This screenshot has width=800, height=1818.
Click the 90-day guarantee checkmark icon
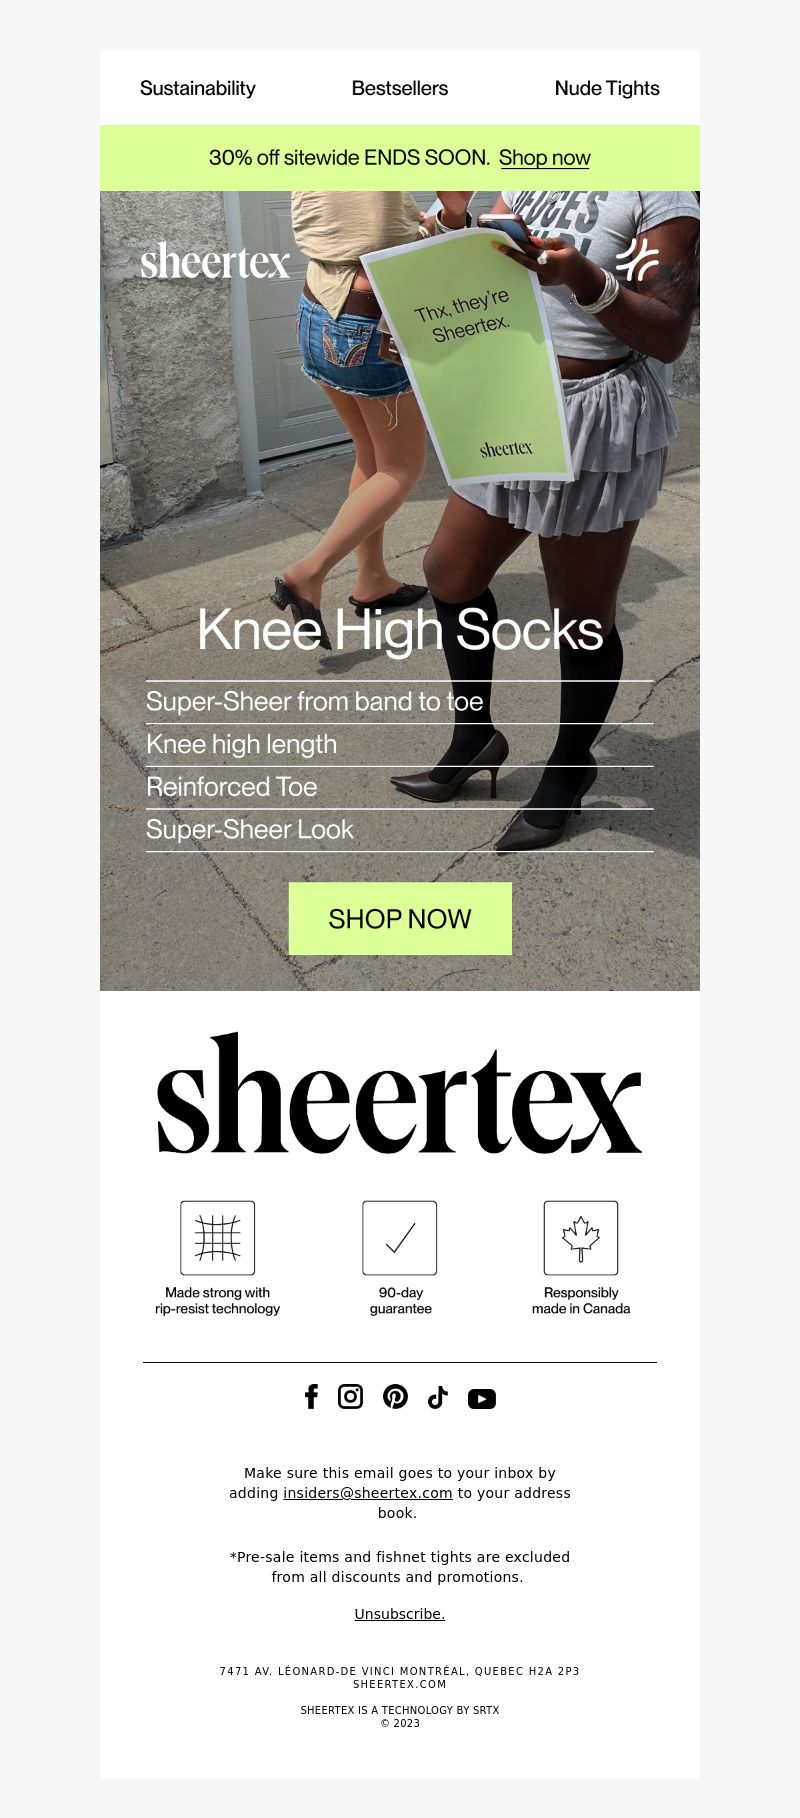pyautogui.click(x=400, y=1238)
